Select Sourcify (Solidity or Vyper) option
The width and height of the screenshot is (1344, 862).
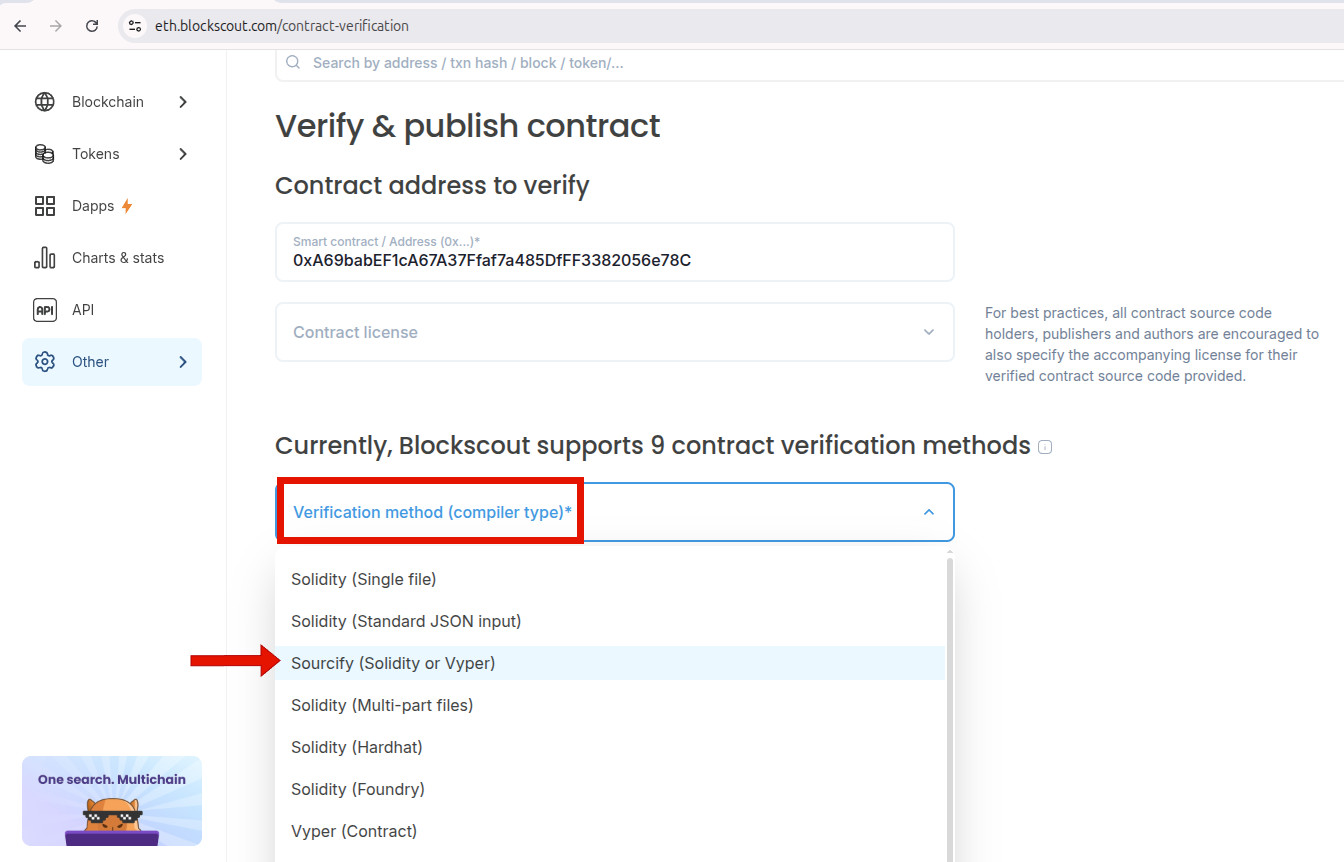point(610,663)
